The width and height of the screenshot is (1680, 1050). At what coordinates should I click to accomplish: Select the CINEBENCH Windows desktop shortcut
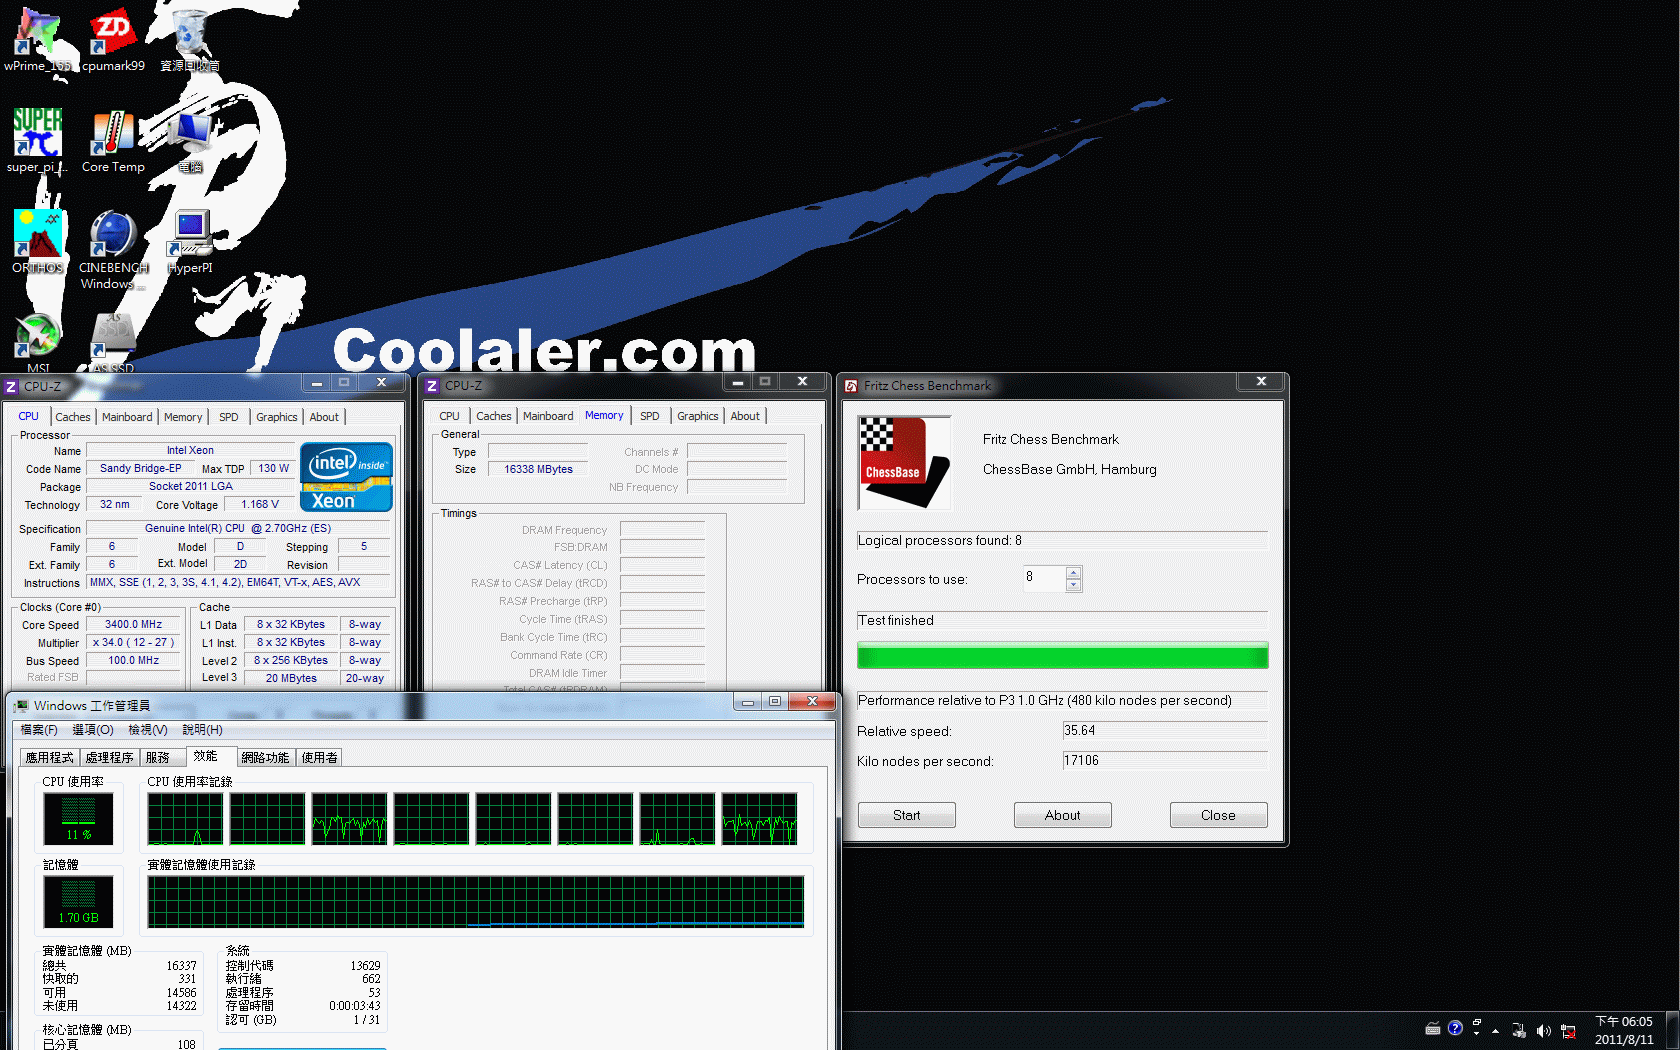tap(113, 249)
